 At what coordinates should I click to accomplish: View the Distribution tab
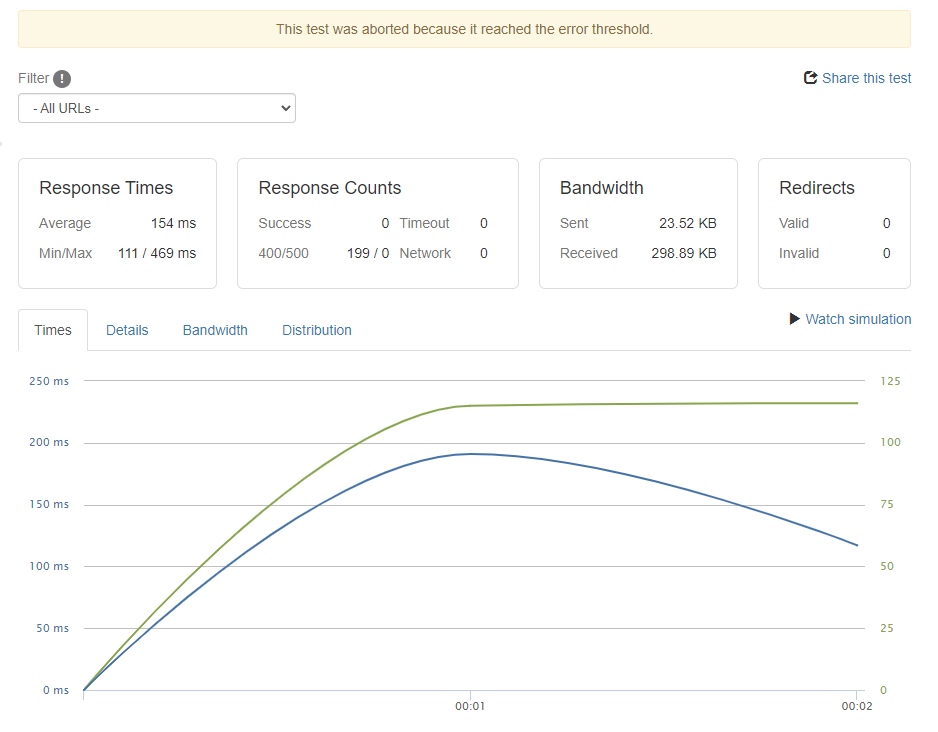pyautogui.click(x=317, y=330)
